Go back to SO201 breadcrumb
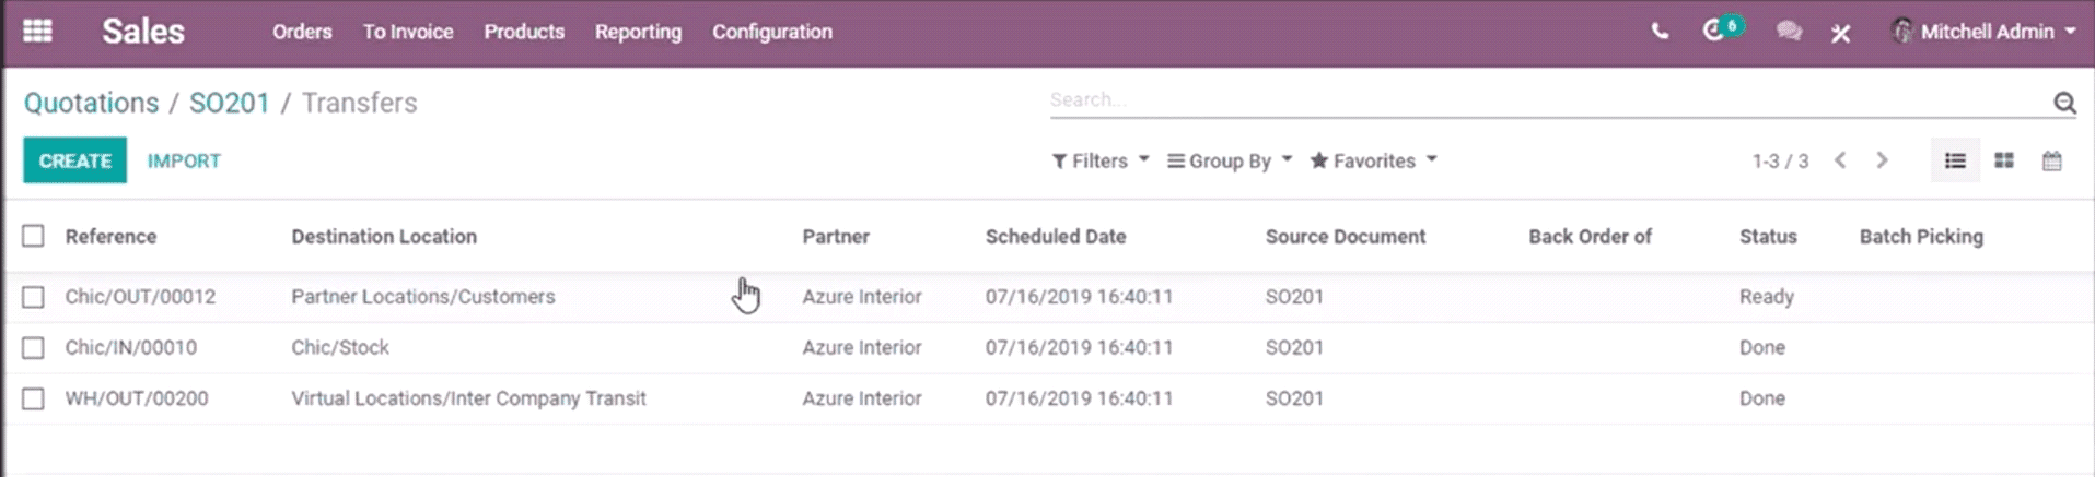Screen dimensions: 2095x477 [229, 103]
